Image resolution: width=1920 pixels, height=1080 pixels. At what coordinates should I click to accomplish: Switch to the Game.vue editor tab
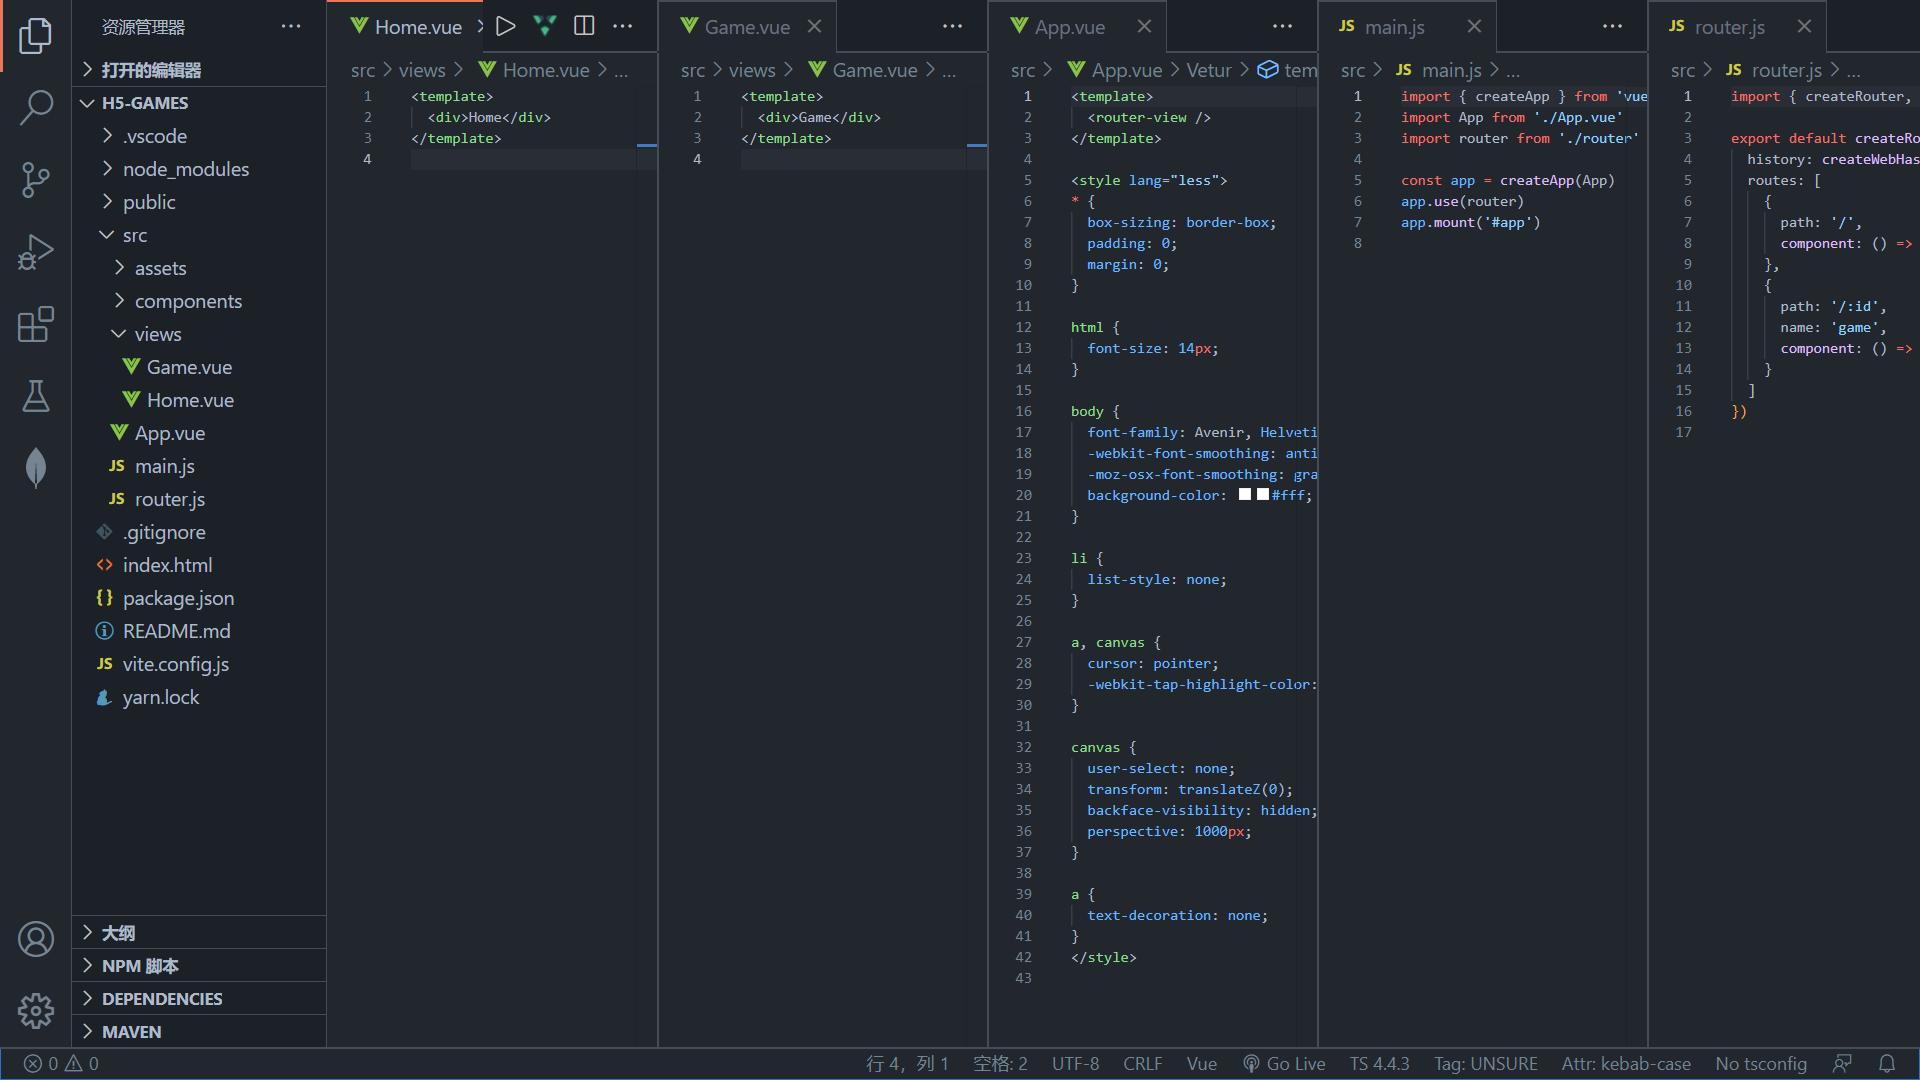(x=746, y=27)
